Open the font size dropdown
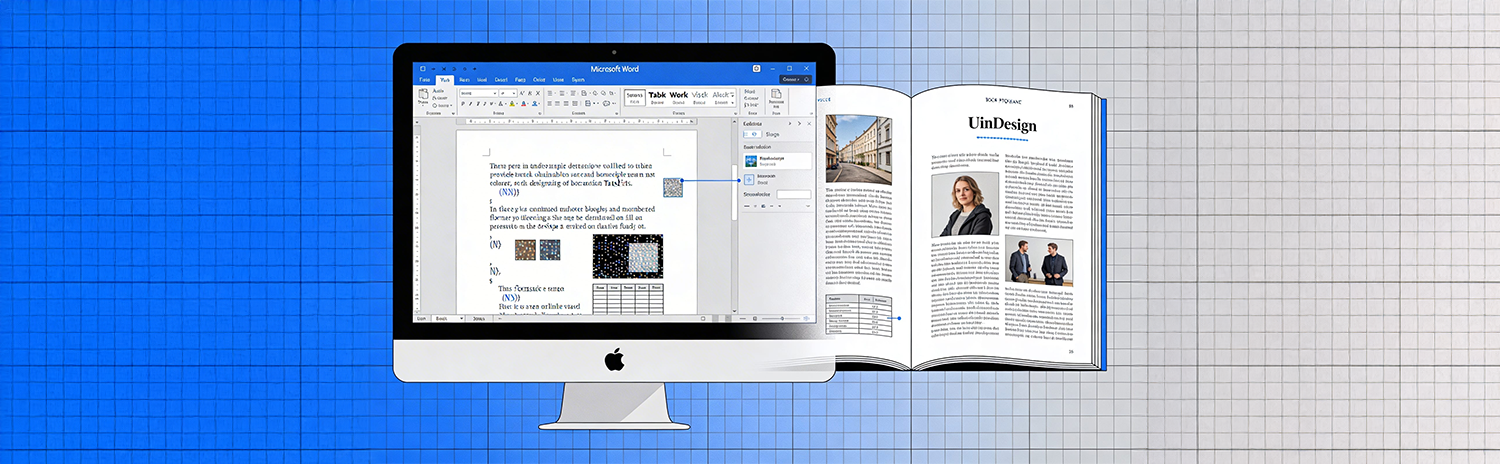Screen dimensions: 1500x464 coord(507,93)
